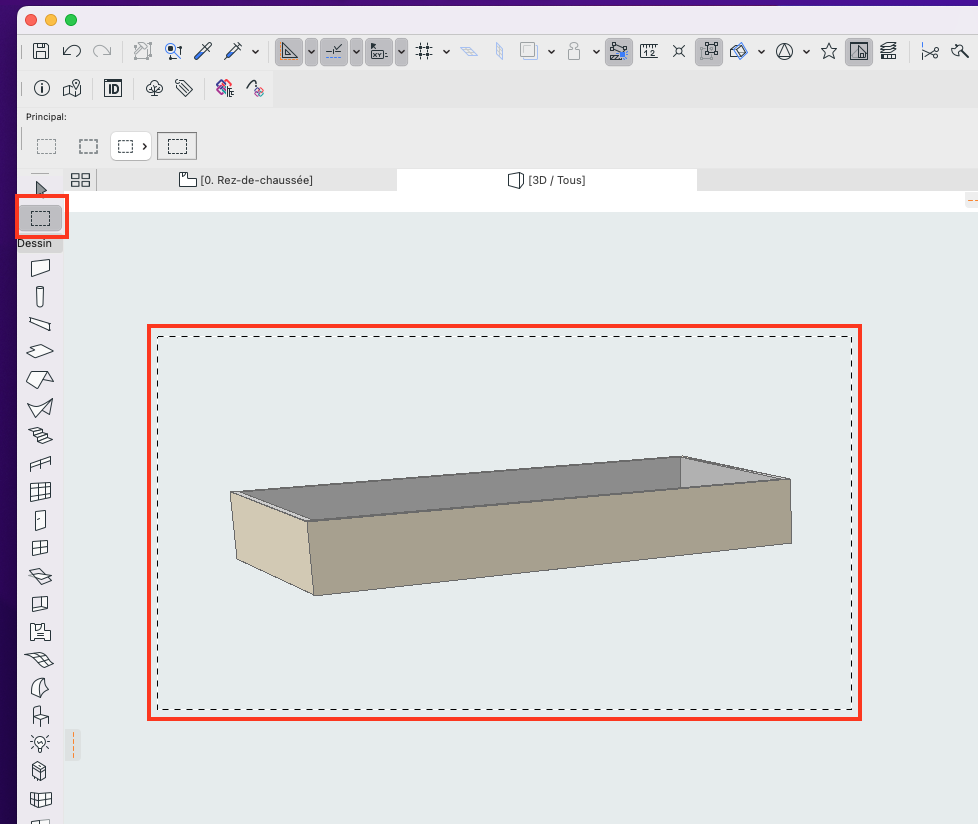The height and width of the screenshot is (824, 978).
Task: Open dropdown next to the syringe icon
Action: [256, 52]
